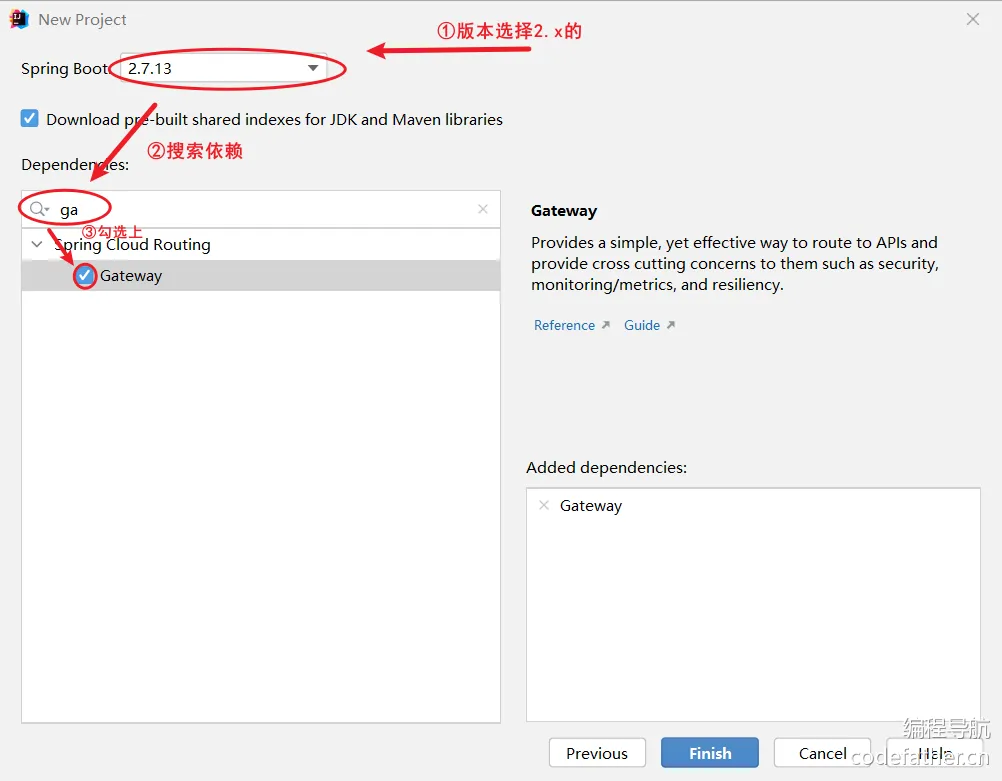Uncheck the Gateway dependency checkbox
Screen dimensions: 1002x781
84,275
